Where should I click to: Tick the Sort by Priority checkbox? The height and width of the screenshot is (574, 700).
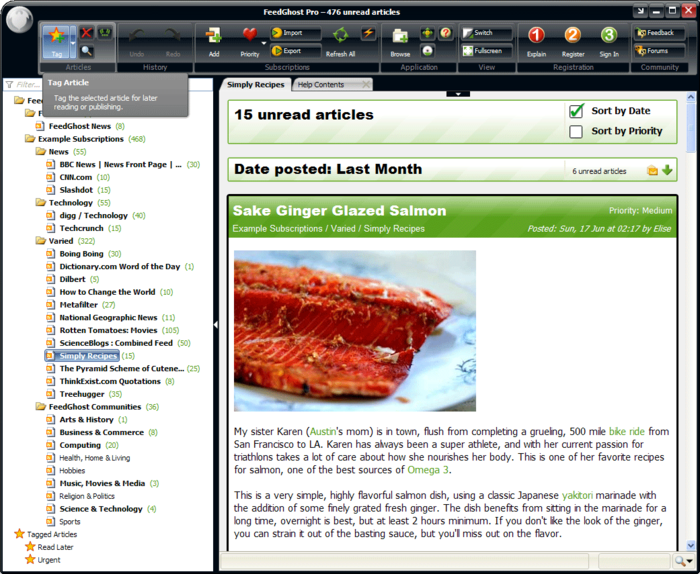pos(576,131)
